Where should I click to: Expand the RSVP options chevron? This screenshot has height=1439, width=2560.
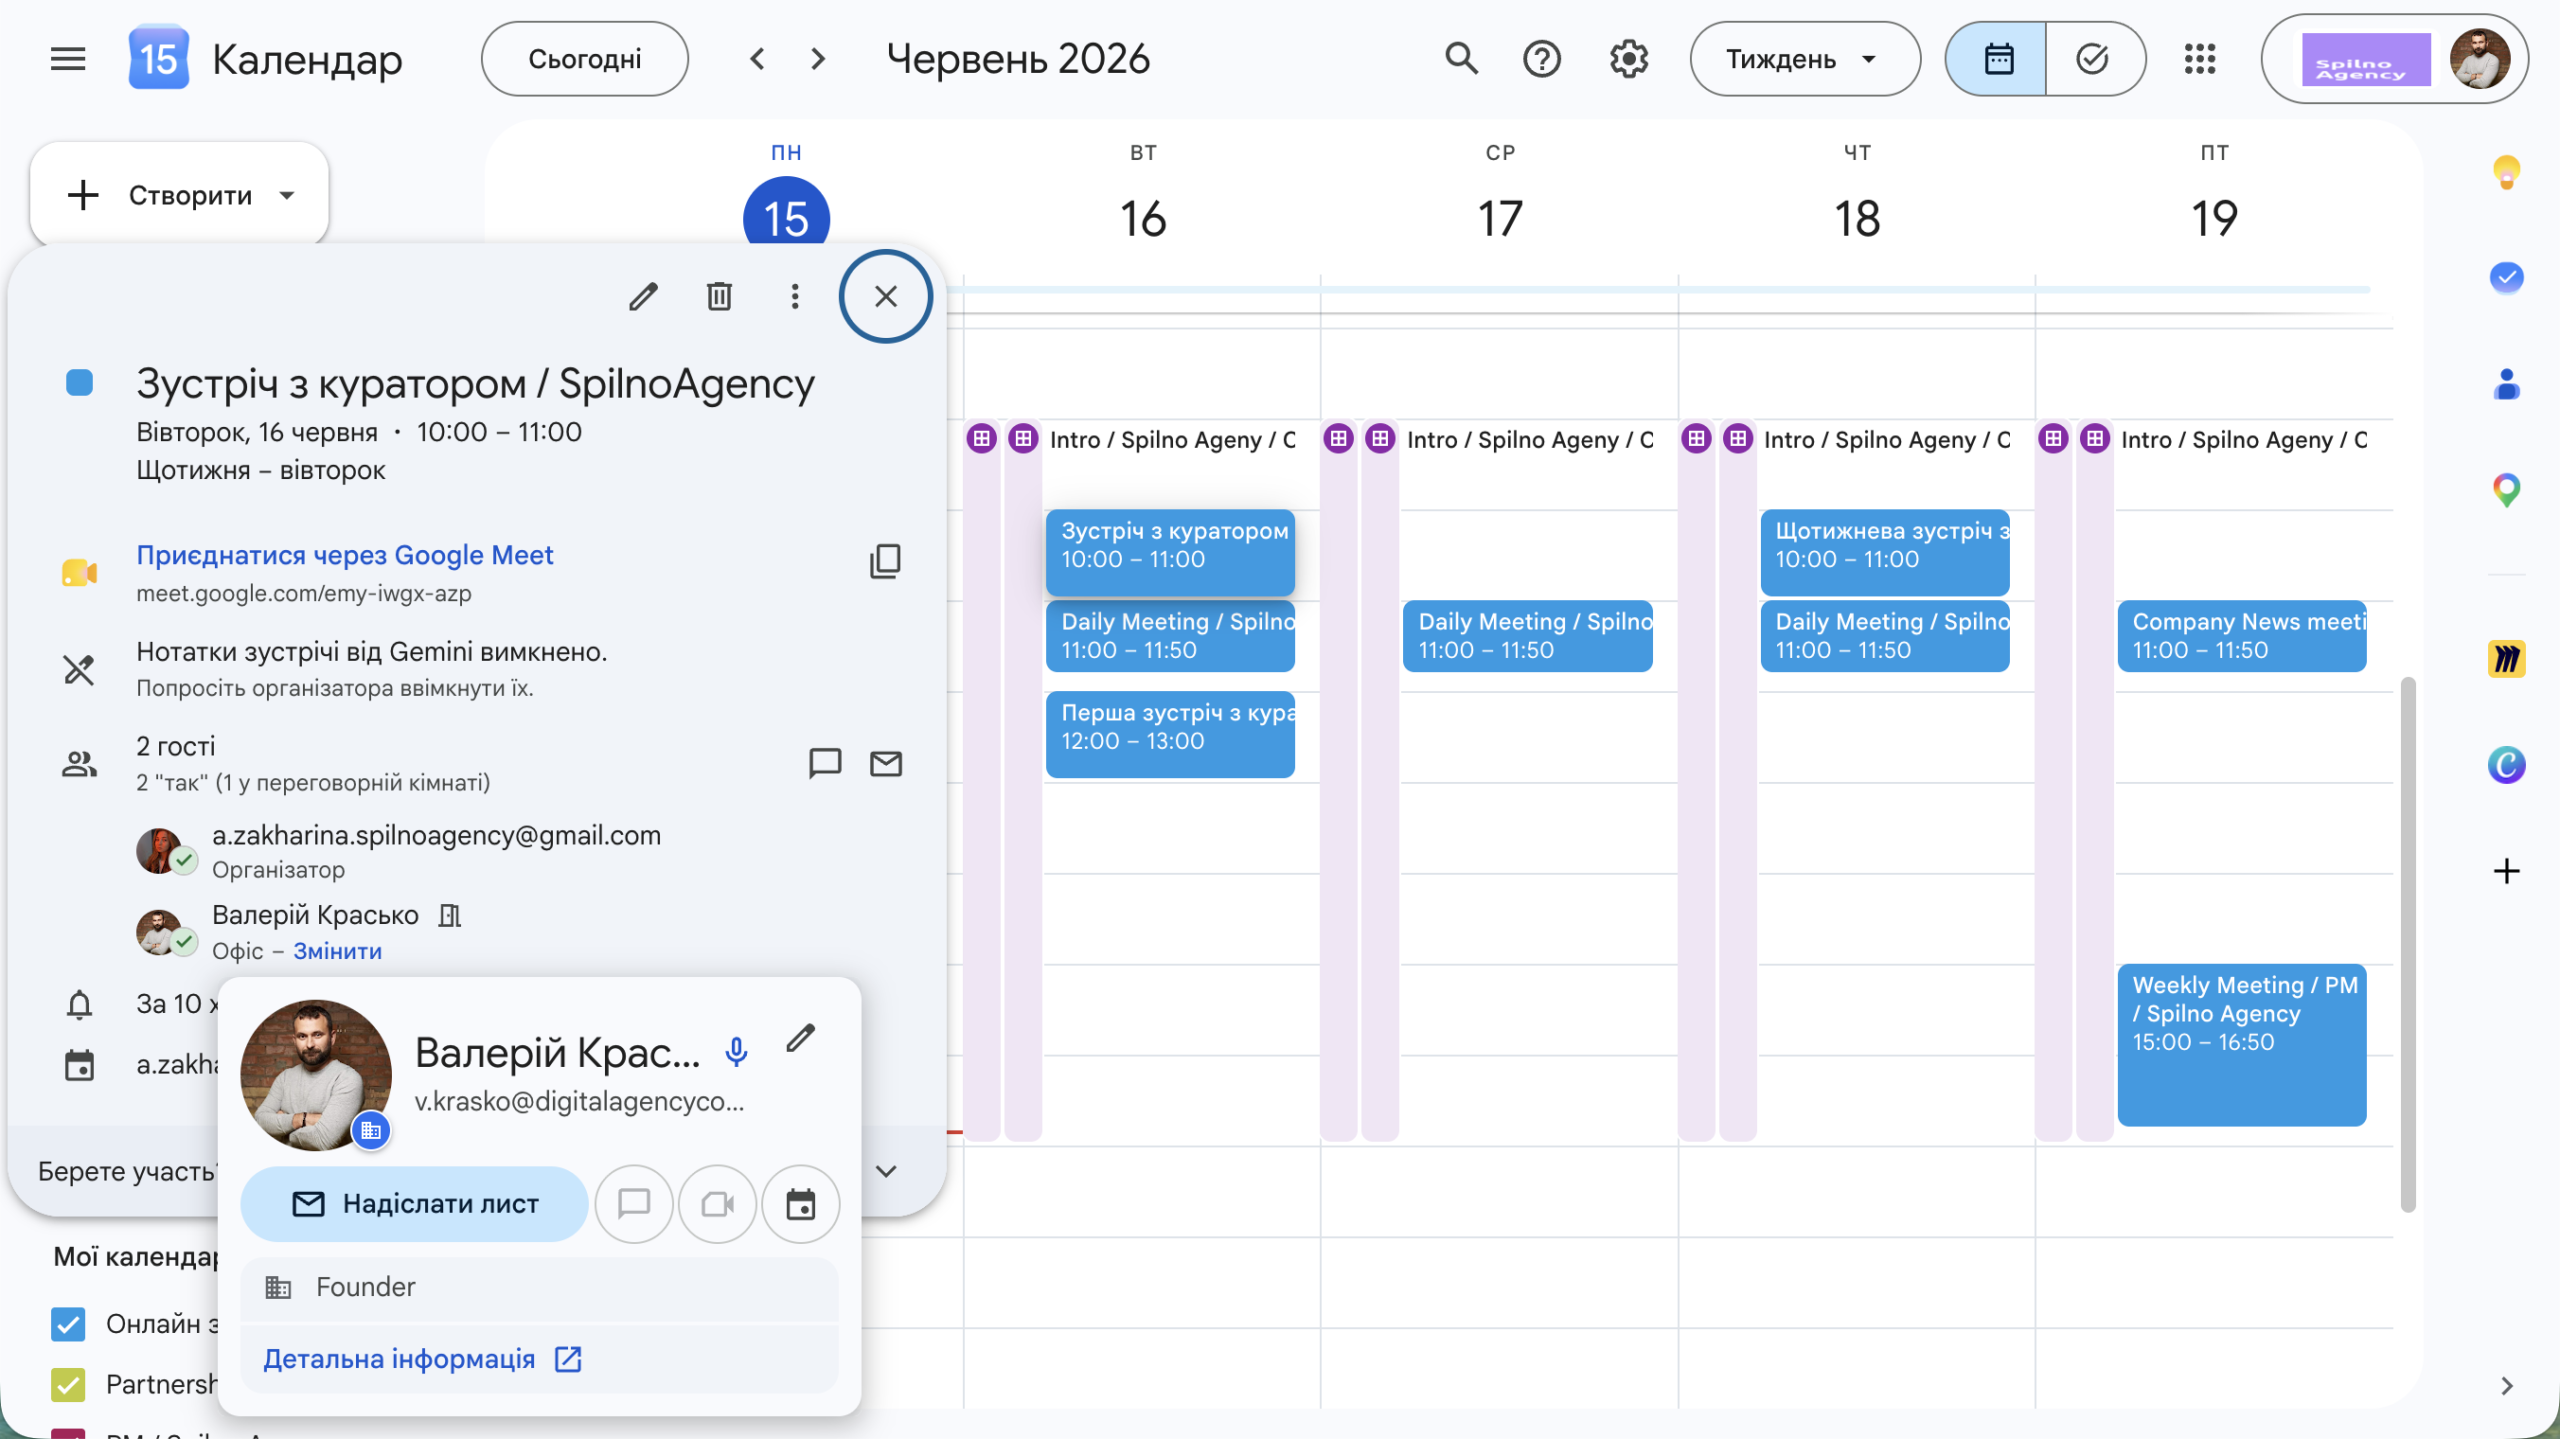(886, 1171)
